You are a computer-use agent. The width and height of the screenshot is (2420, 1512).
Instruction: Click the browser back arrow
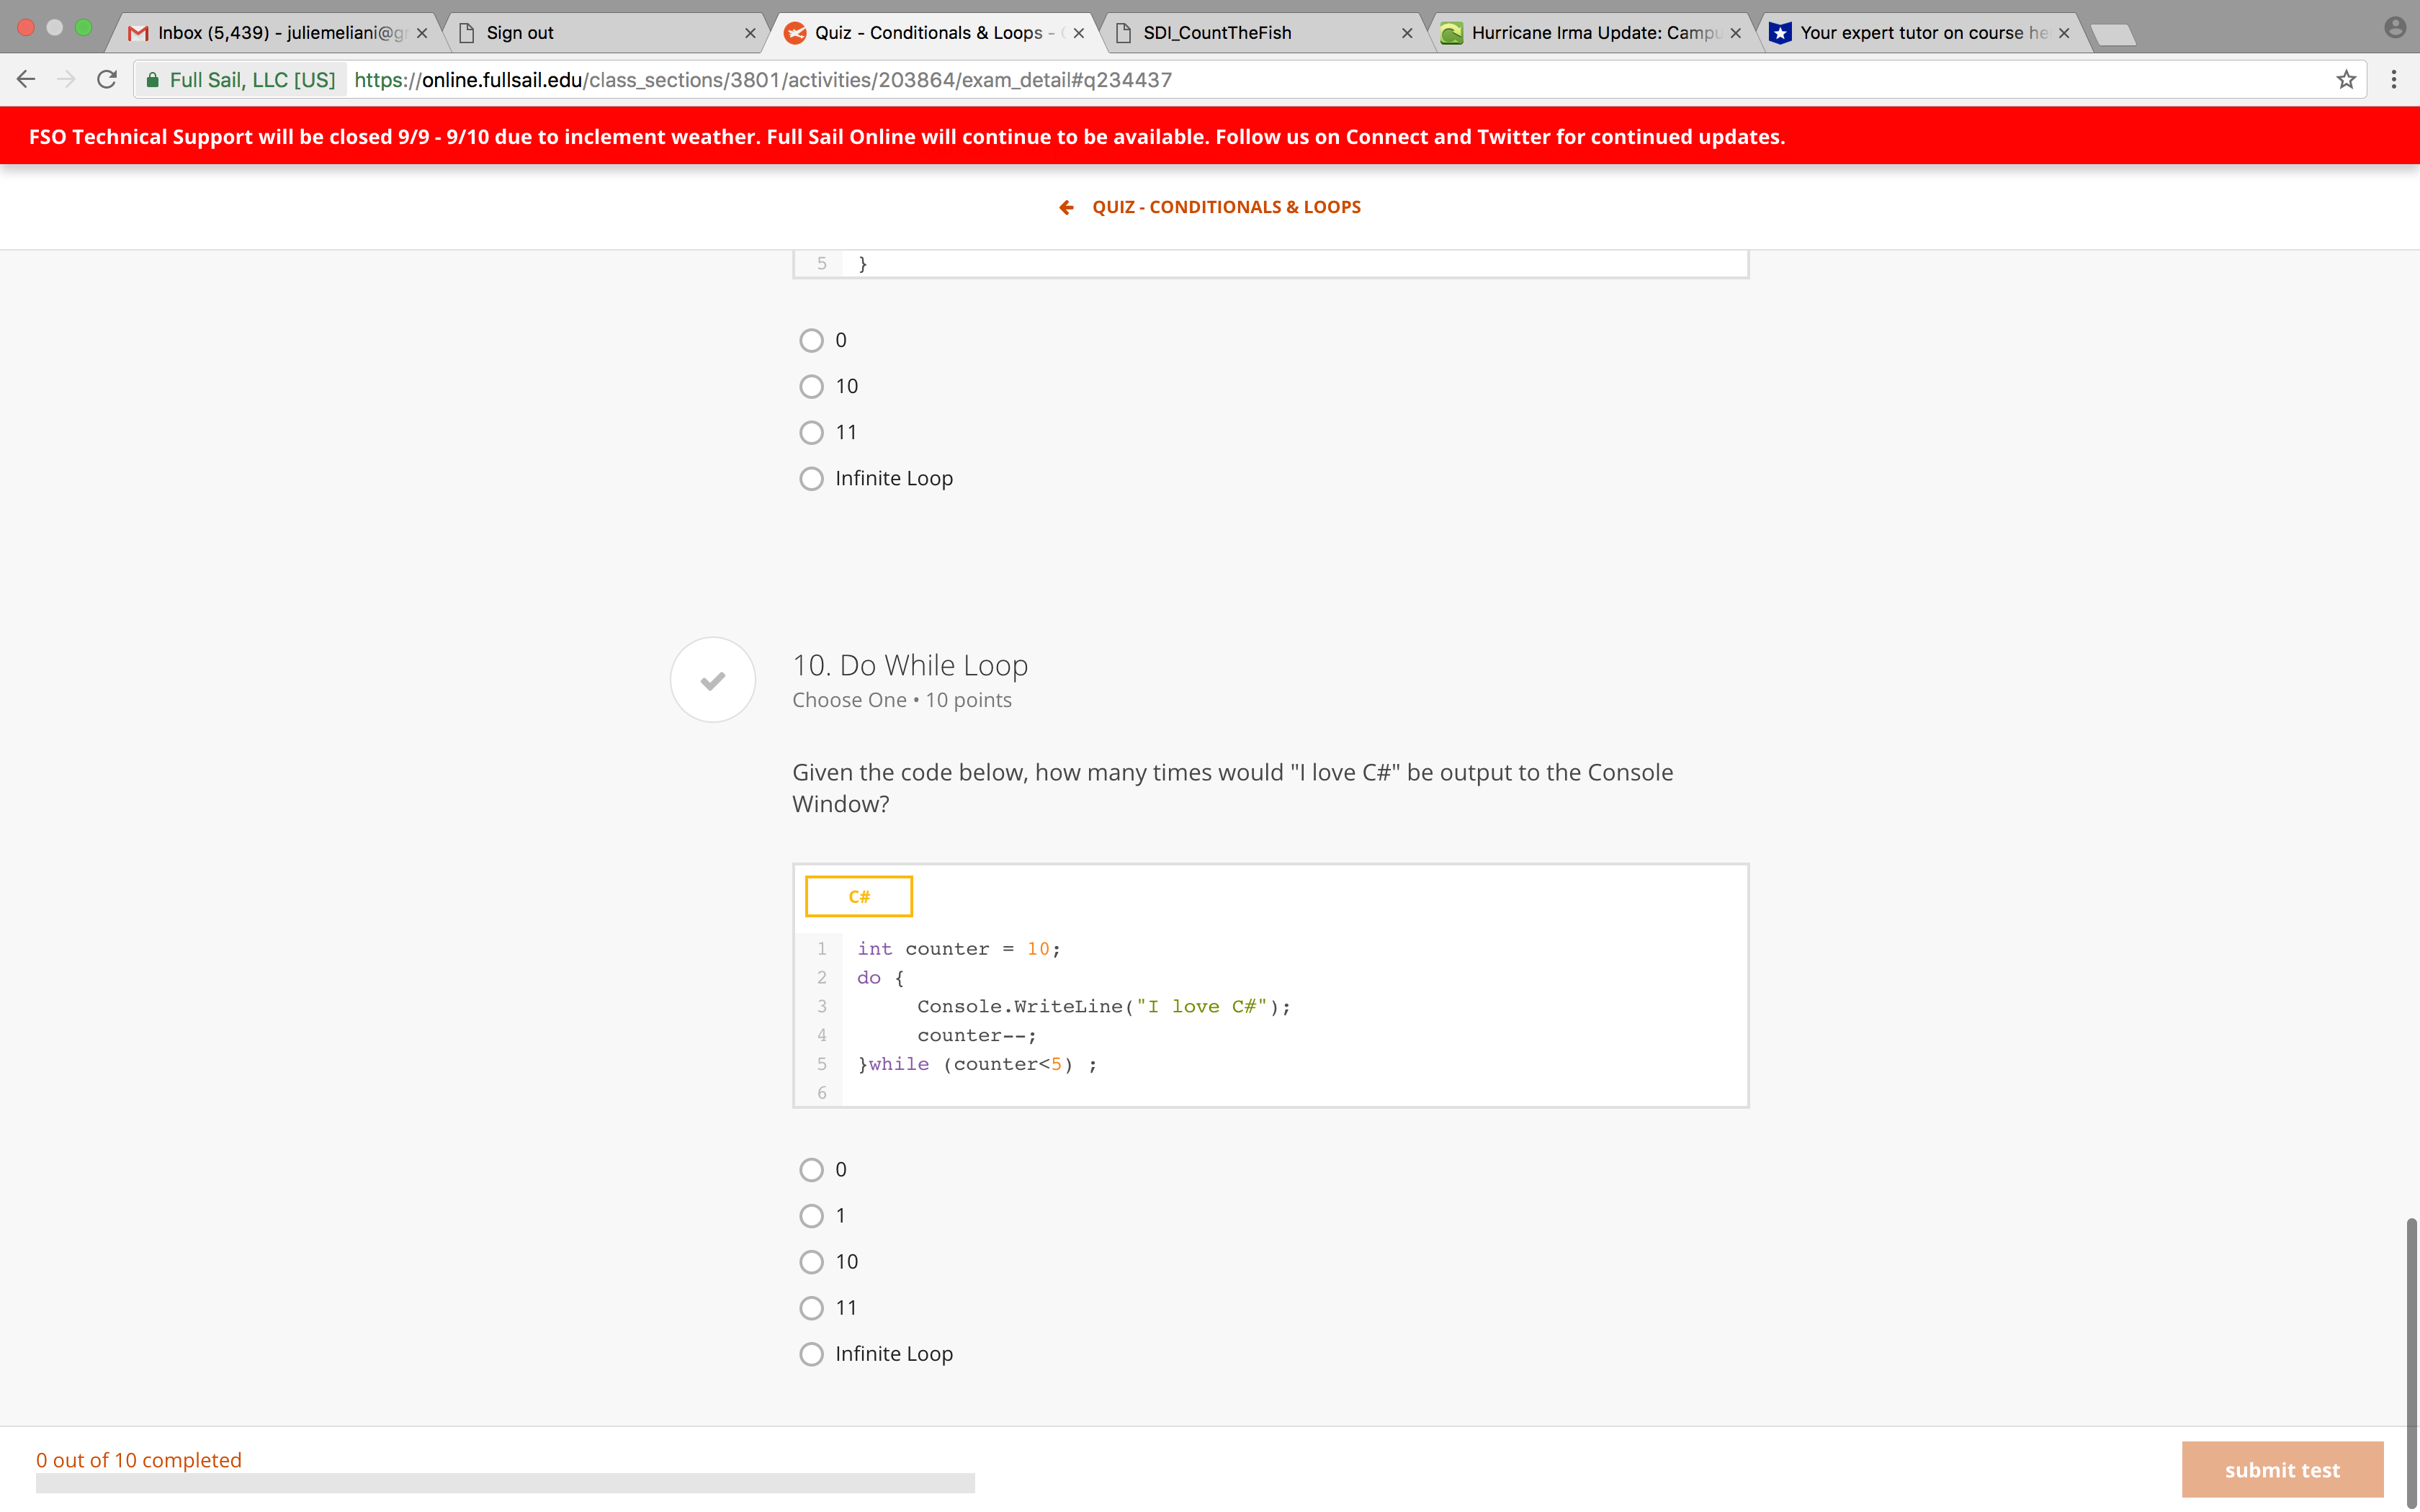pos(26,80)
